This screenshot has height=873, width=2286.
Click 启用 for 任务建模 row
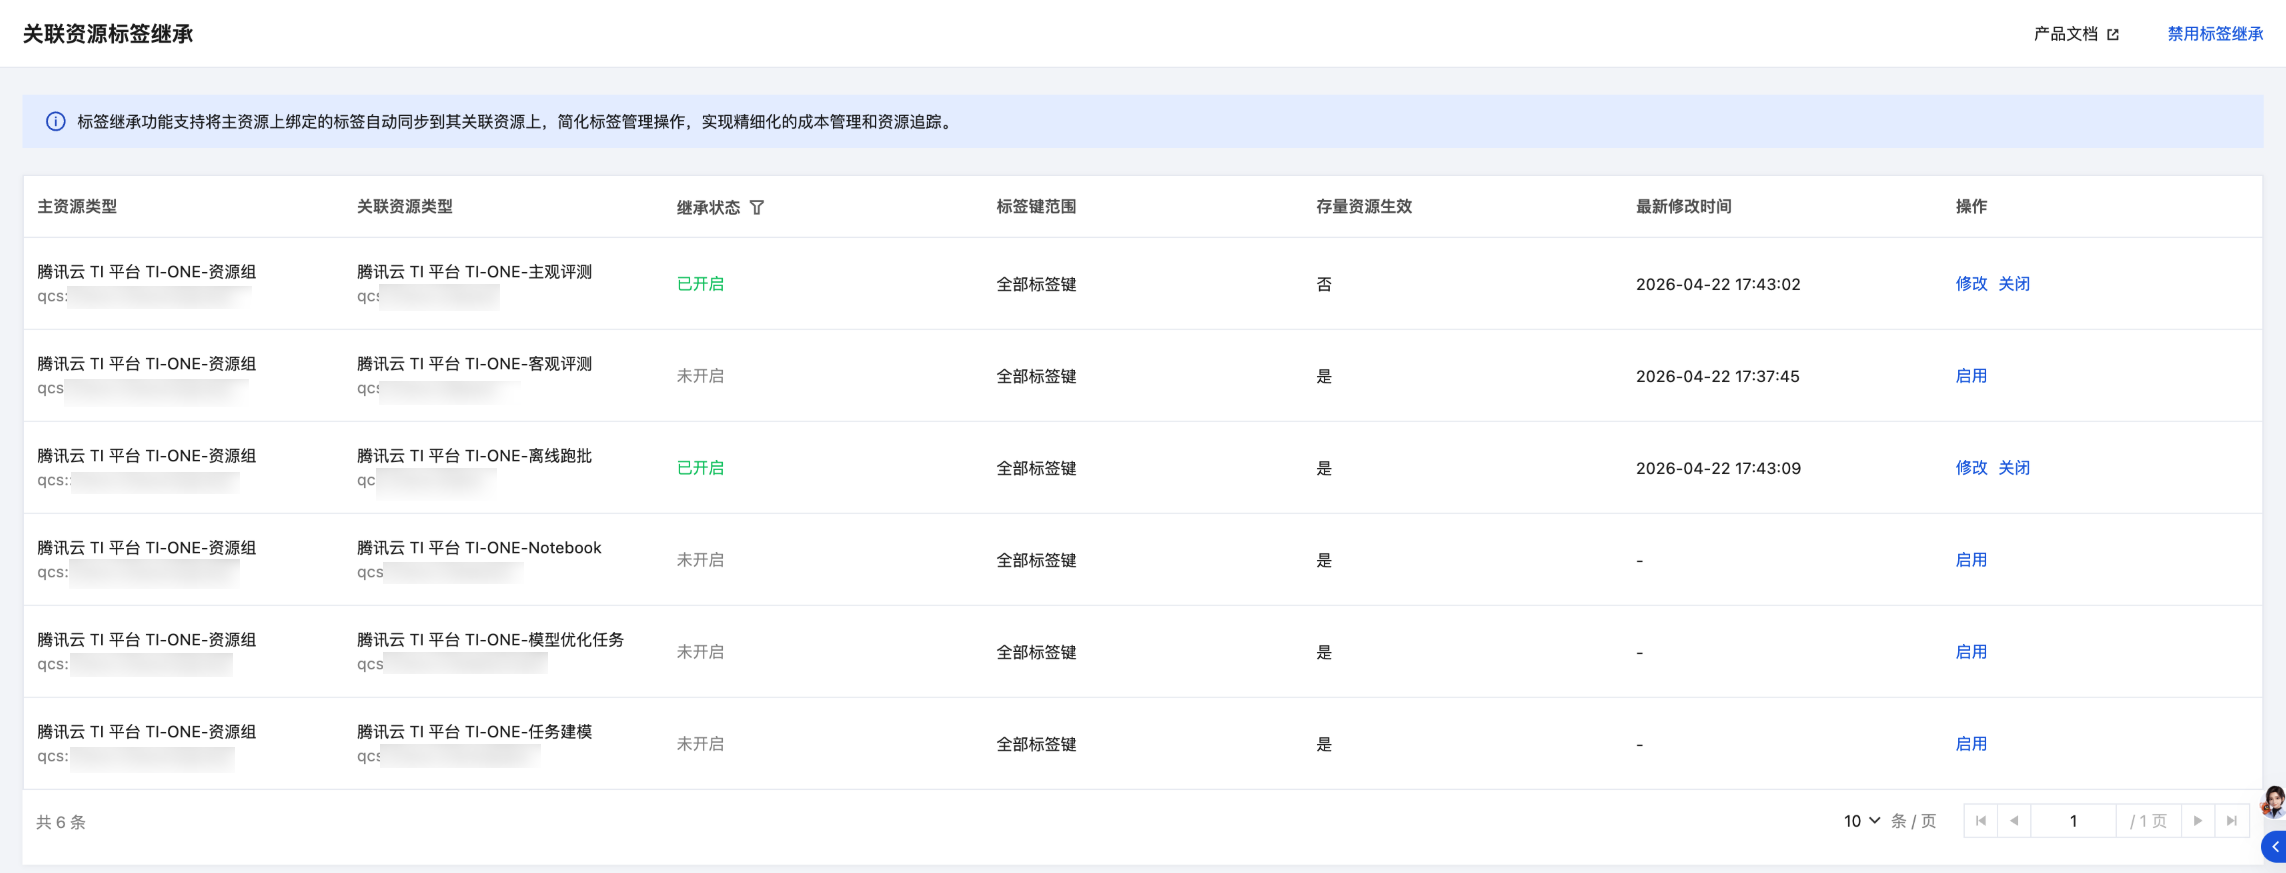point(1971,744)
